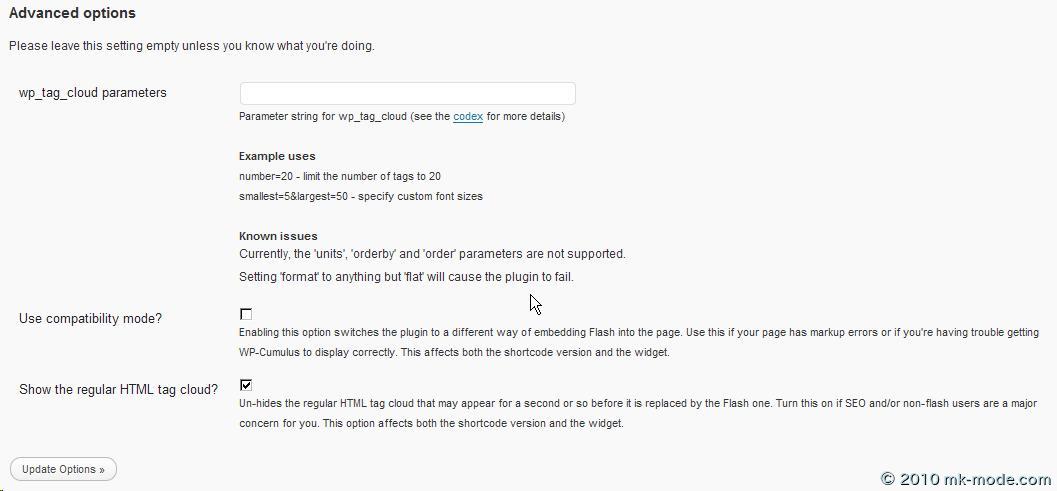Enable the compatibility mode checkbox
The image size is (1057, 491).
tap(246, 314)
